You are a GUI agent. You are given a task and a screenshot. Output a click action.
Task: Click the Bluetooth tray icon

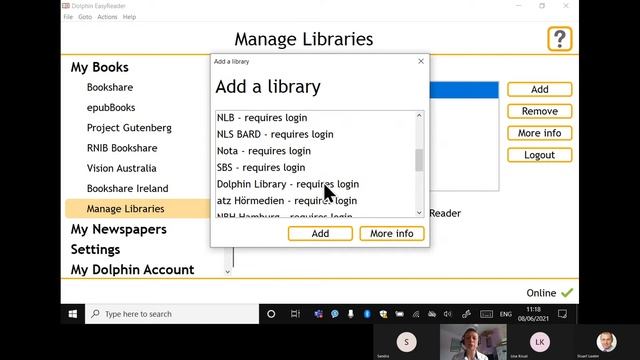[x=367, y=314]
